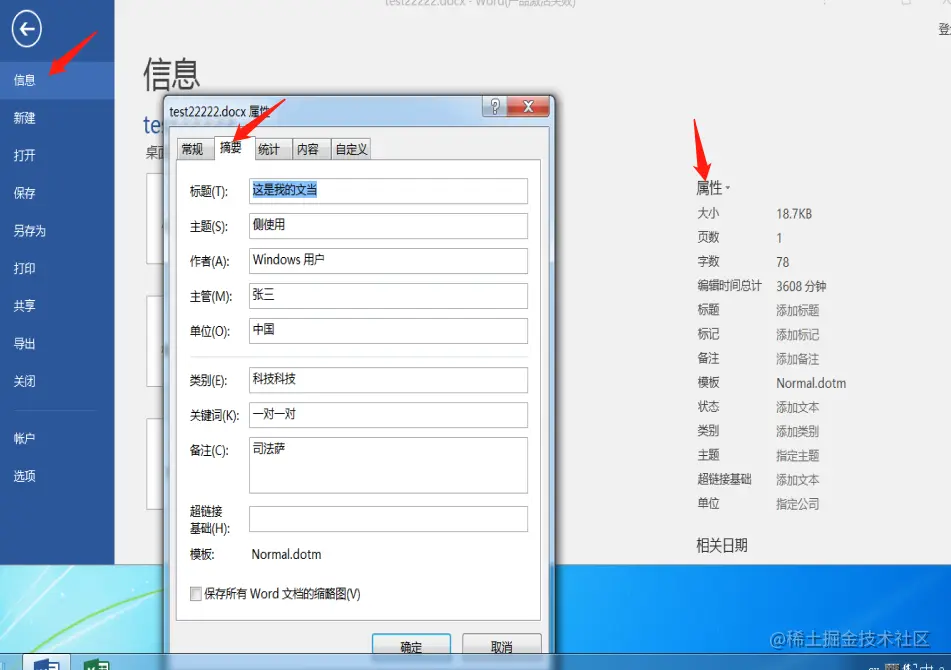Select 另存为 in the sidebar
Viewport: 951px width, 670px height.
pos(57,230)
